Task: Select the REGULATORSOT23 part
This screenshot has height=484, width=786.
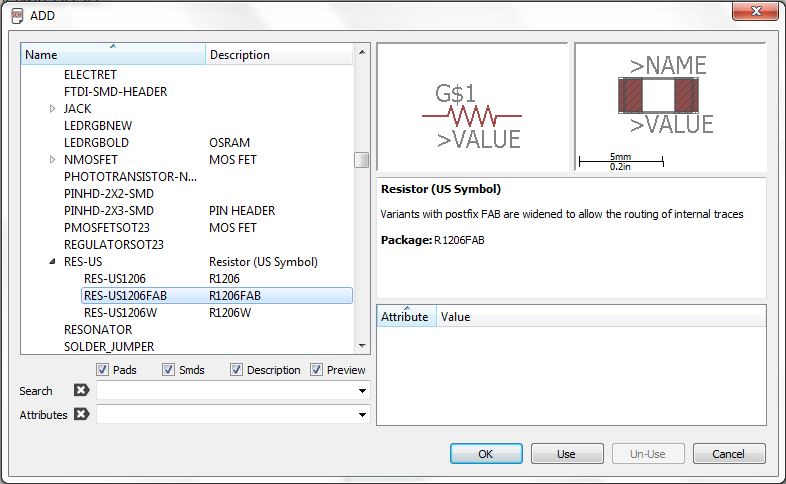Action: [114, 245]
